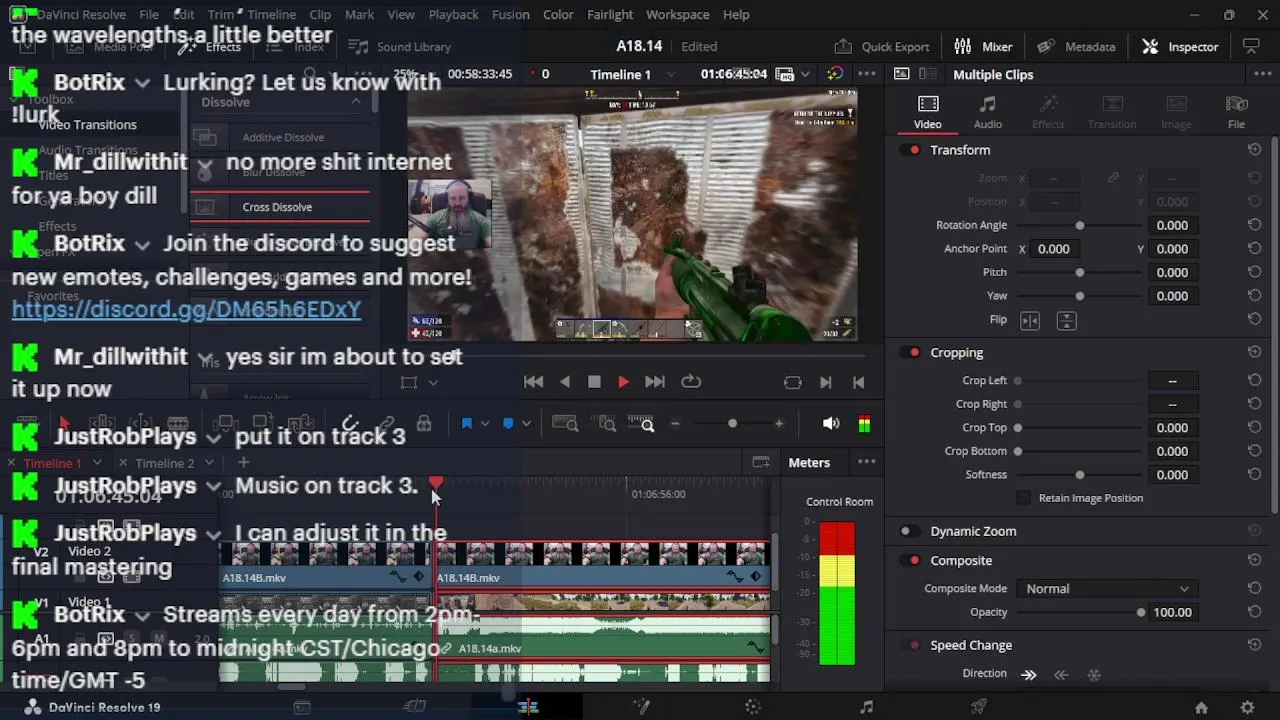This screenshot has width=1280, height=720.
Task: Open the Sound Library
Action: [x=401, y=46]
